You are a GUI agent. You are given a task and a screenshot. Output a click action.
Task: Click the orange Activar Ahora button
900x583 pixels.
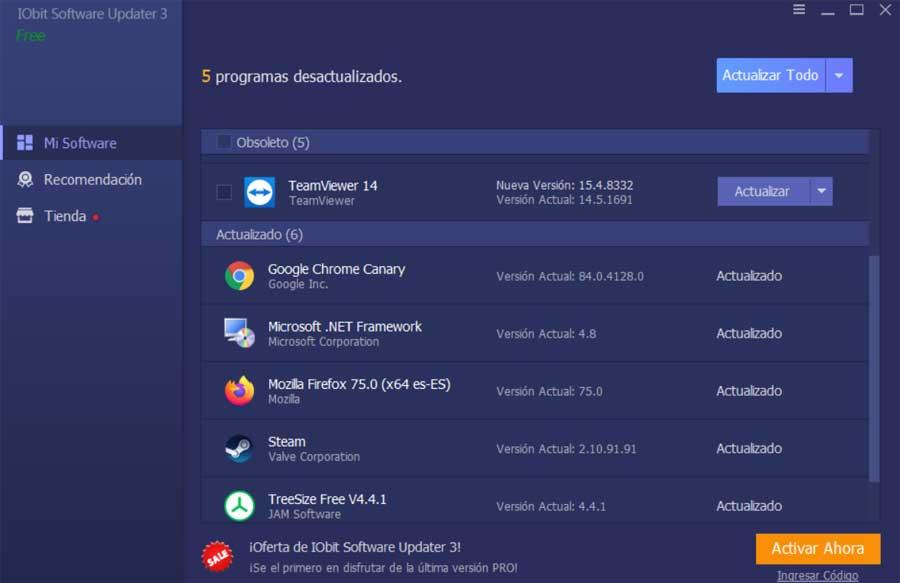click(817, 549)
